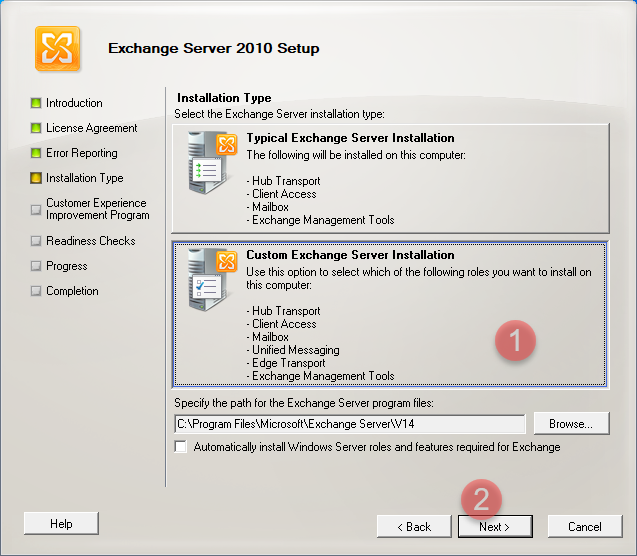
Task: Click the program files path field
Action: coord(350,424)
